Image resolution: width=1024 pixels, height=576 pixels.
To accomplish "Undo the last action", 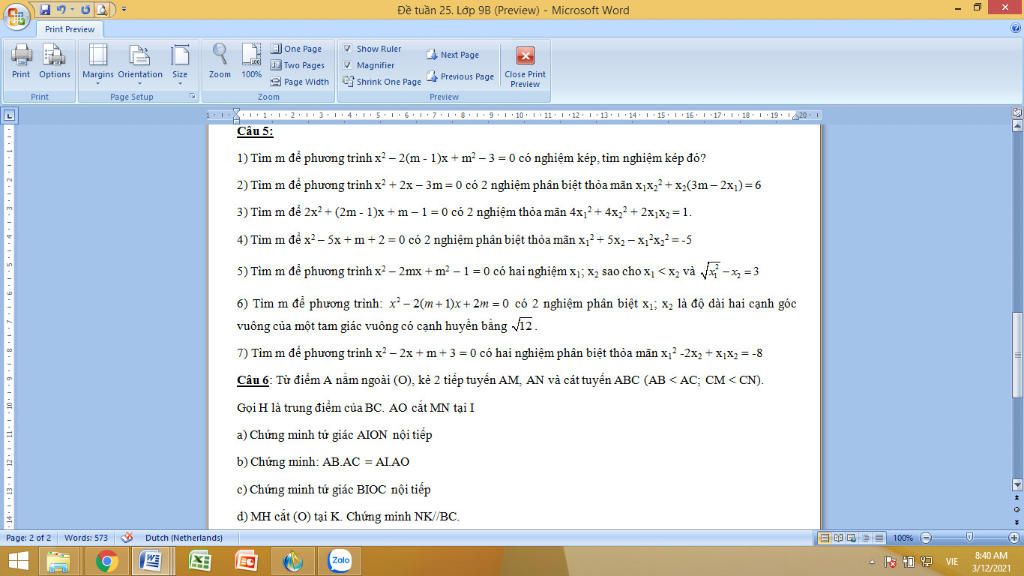I will tap(61, 10).
